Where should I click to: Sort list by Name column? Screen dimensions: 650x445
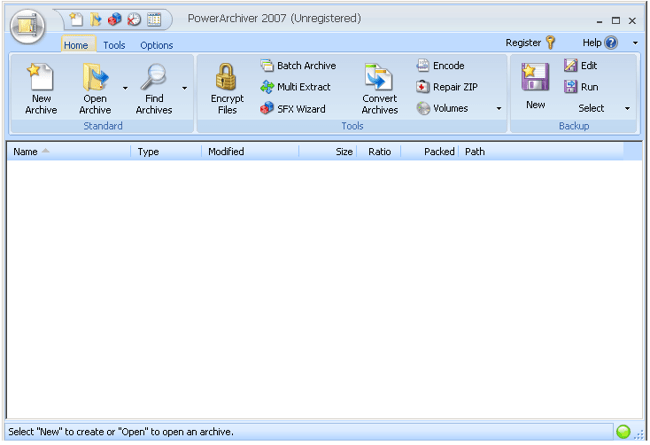[69, 151]
